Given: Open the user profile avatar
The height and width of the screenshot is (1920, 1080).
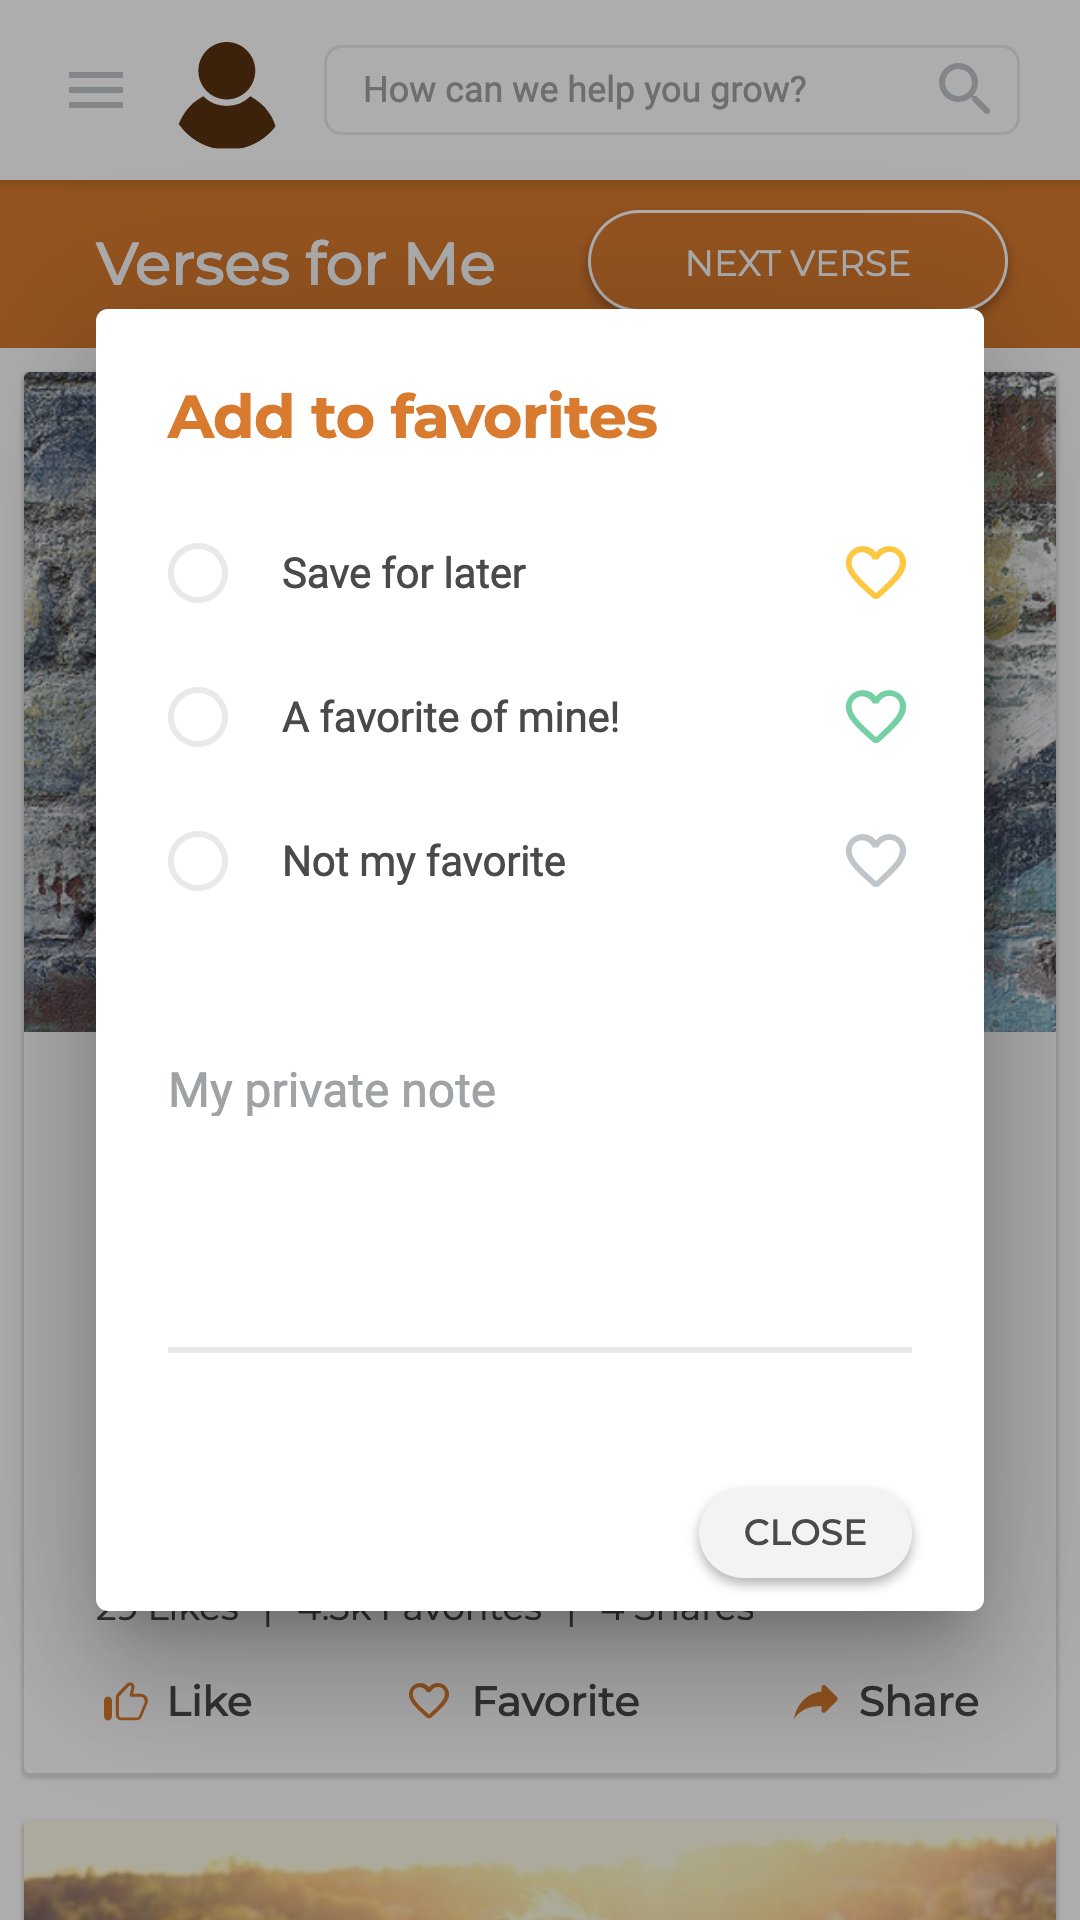Looking at the screenshot, I should 227,95.
